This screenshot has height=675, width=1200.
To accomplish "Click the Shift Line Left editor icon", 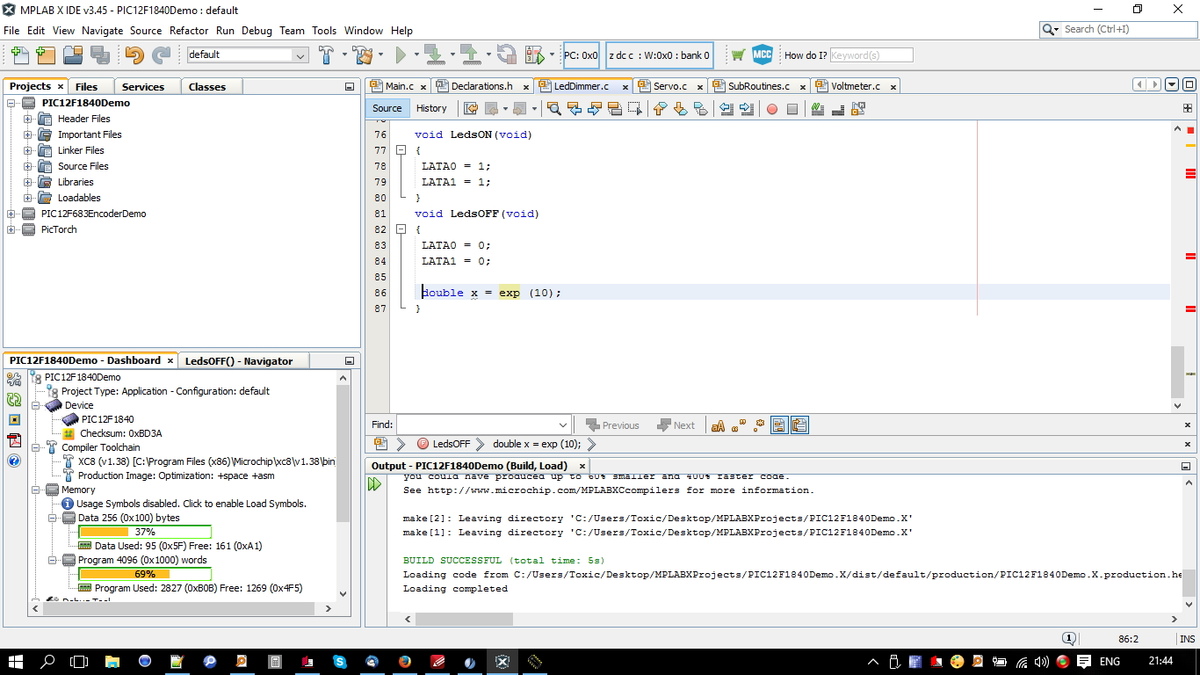I will coord(726,108).
